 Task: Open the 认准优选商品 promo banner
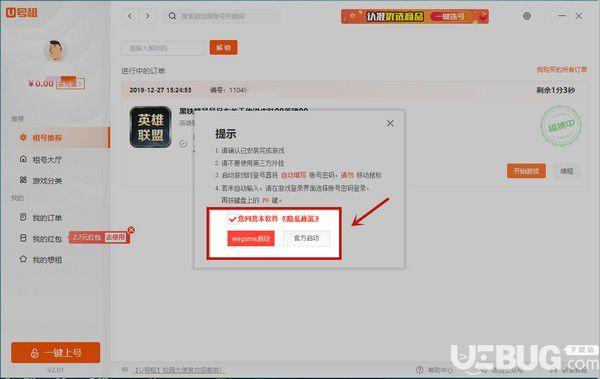click(415, 16)
